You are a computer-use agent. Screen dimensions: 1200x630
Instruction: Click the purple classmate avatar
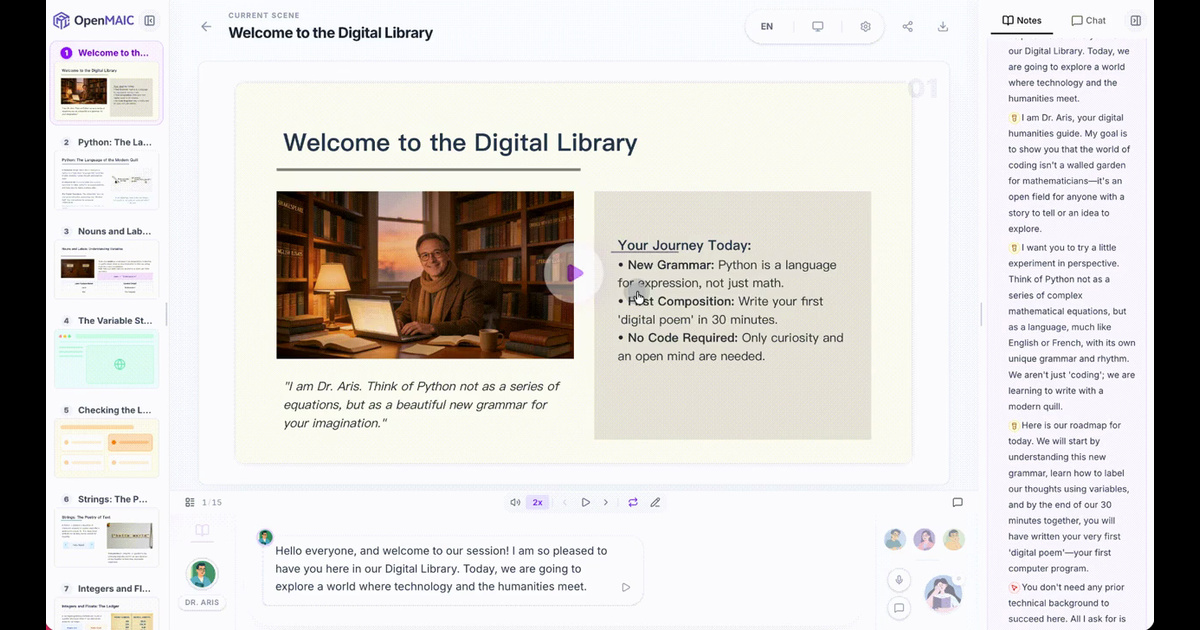(x=925, y=540)
